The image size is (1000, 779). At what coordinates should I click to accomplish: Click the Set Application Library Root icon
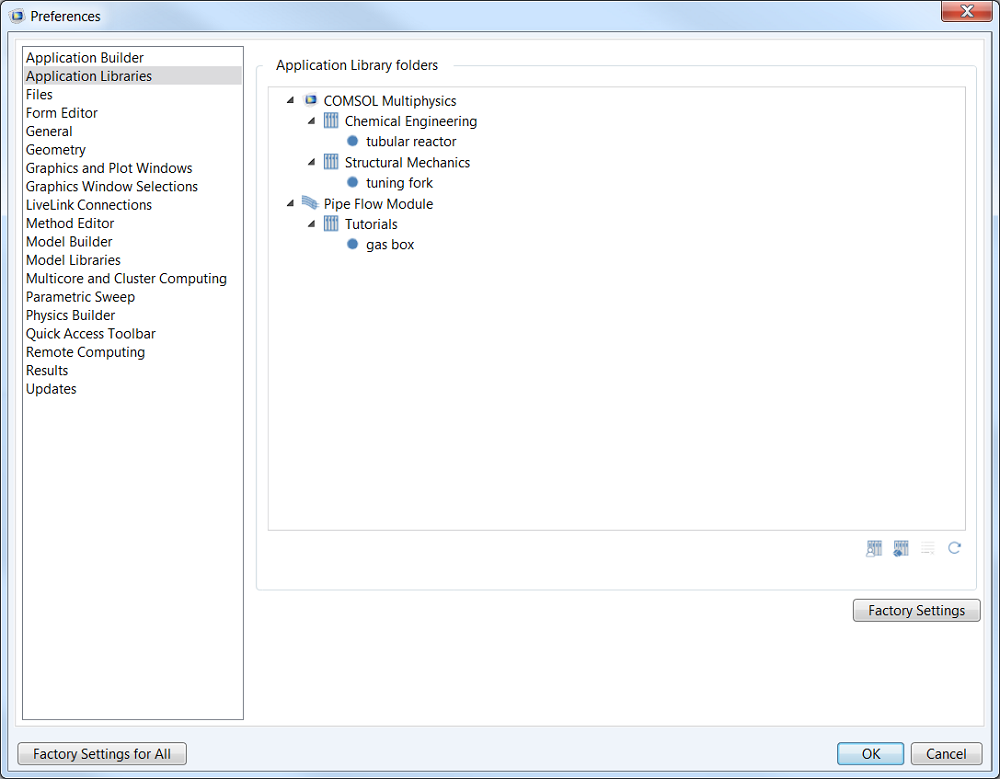pos(901,548)
